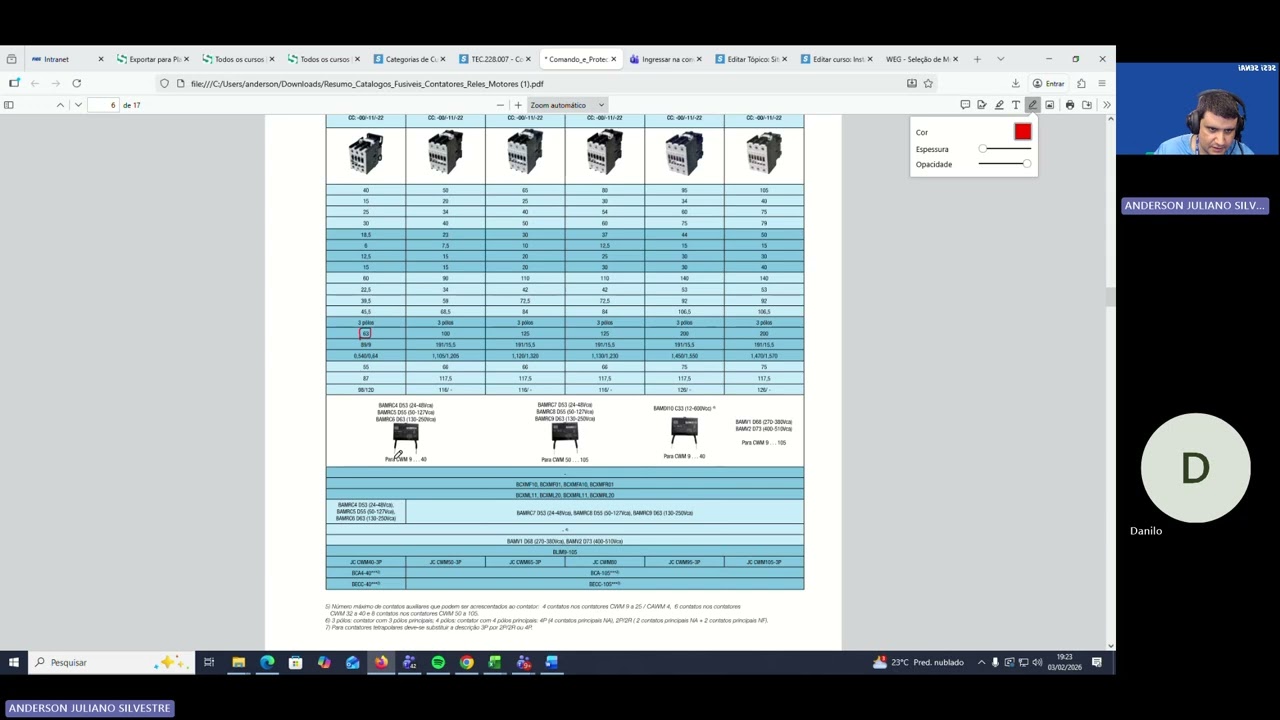Select Danilo participant avatar
1280x720 pixels.
pyautogui.click(x=1195, y=468)
